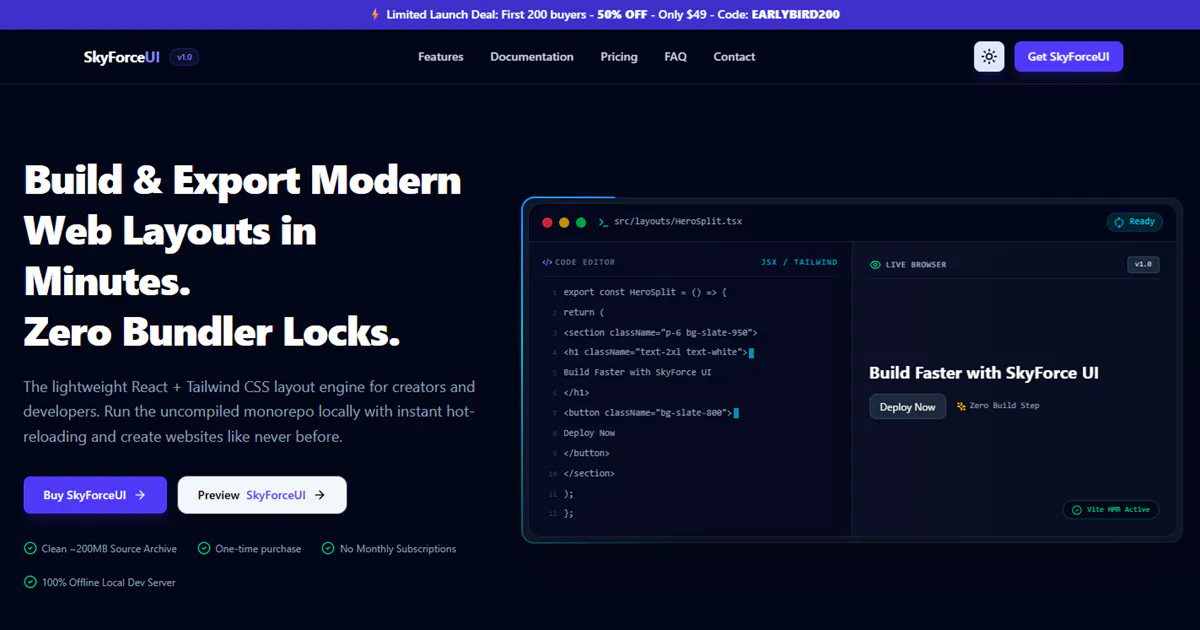
Task: Click the Preview SkyForceUI button
Action: pyautogui.click(x=262, y=495)
